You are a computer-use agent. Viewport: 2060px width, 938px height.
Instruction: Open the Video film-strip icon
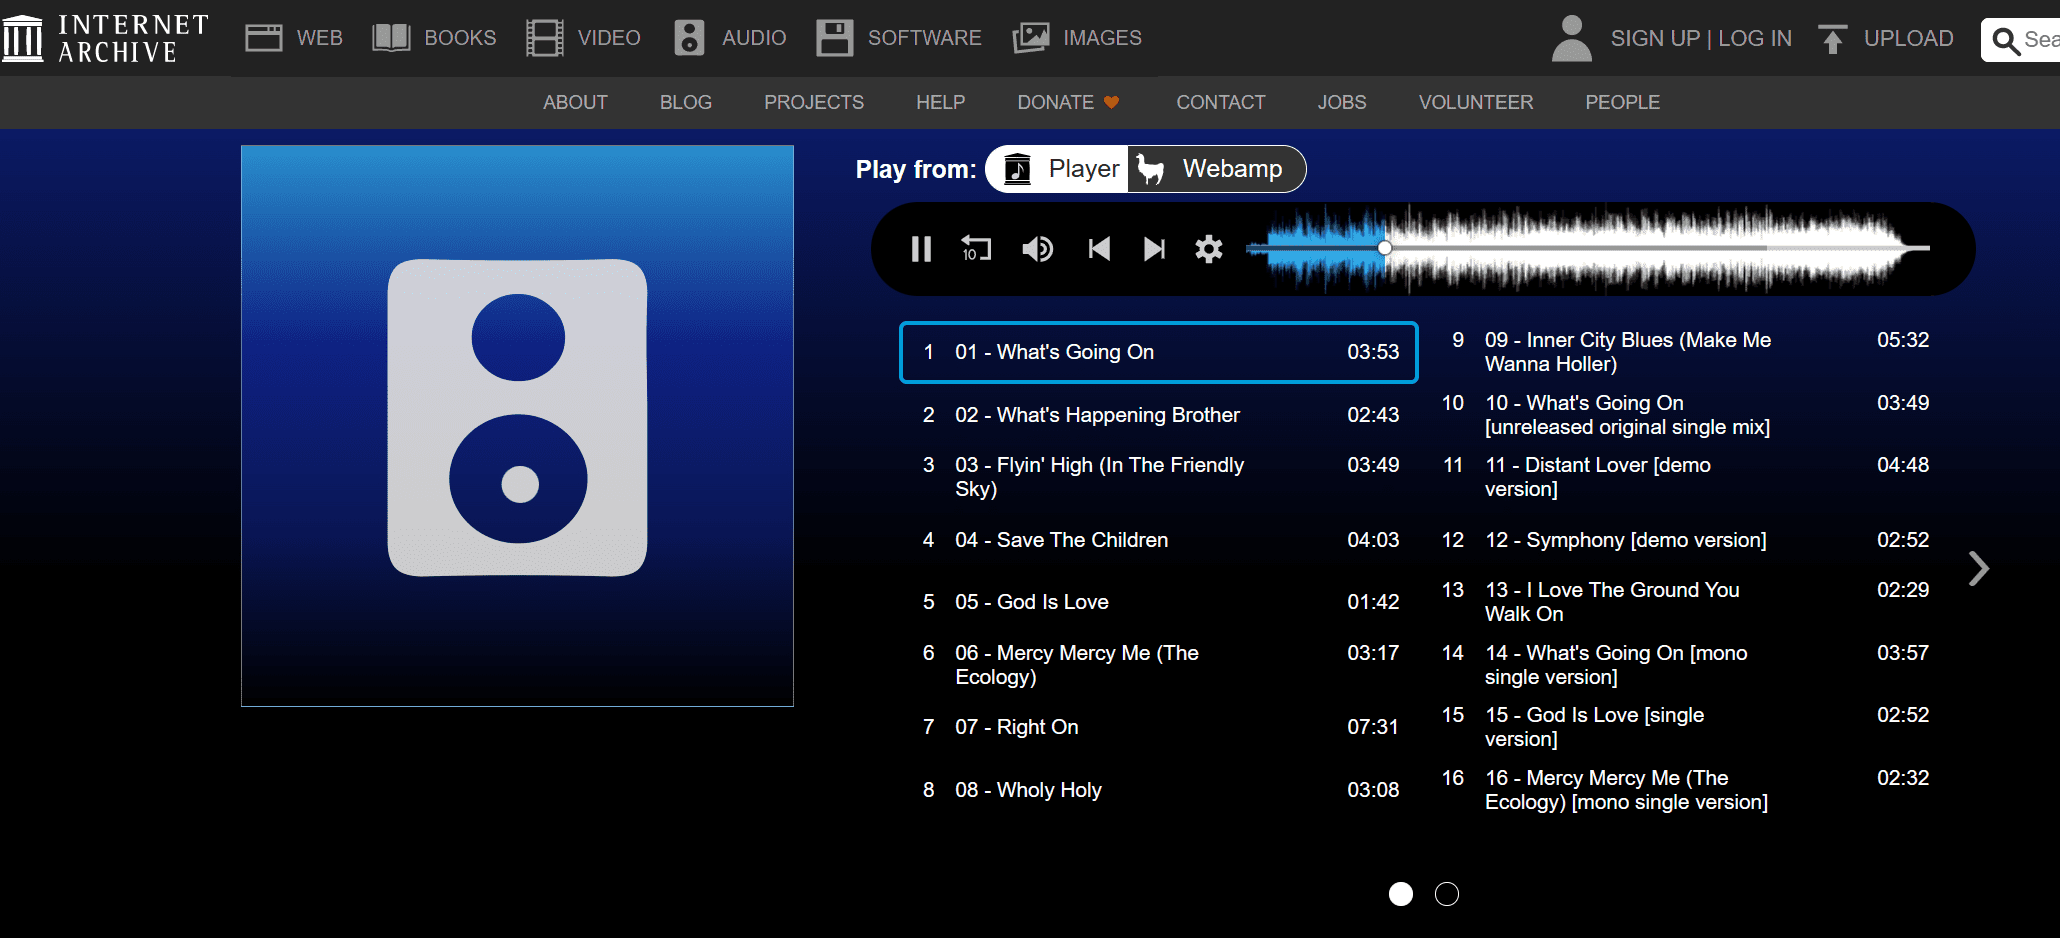(545, 38)
